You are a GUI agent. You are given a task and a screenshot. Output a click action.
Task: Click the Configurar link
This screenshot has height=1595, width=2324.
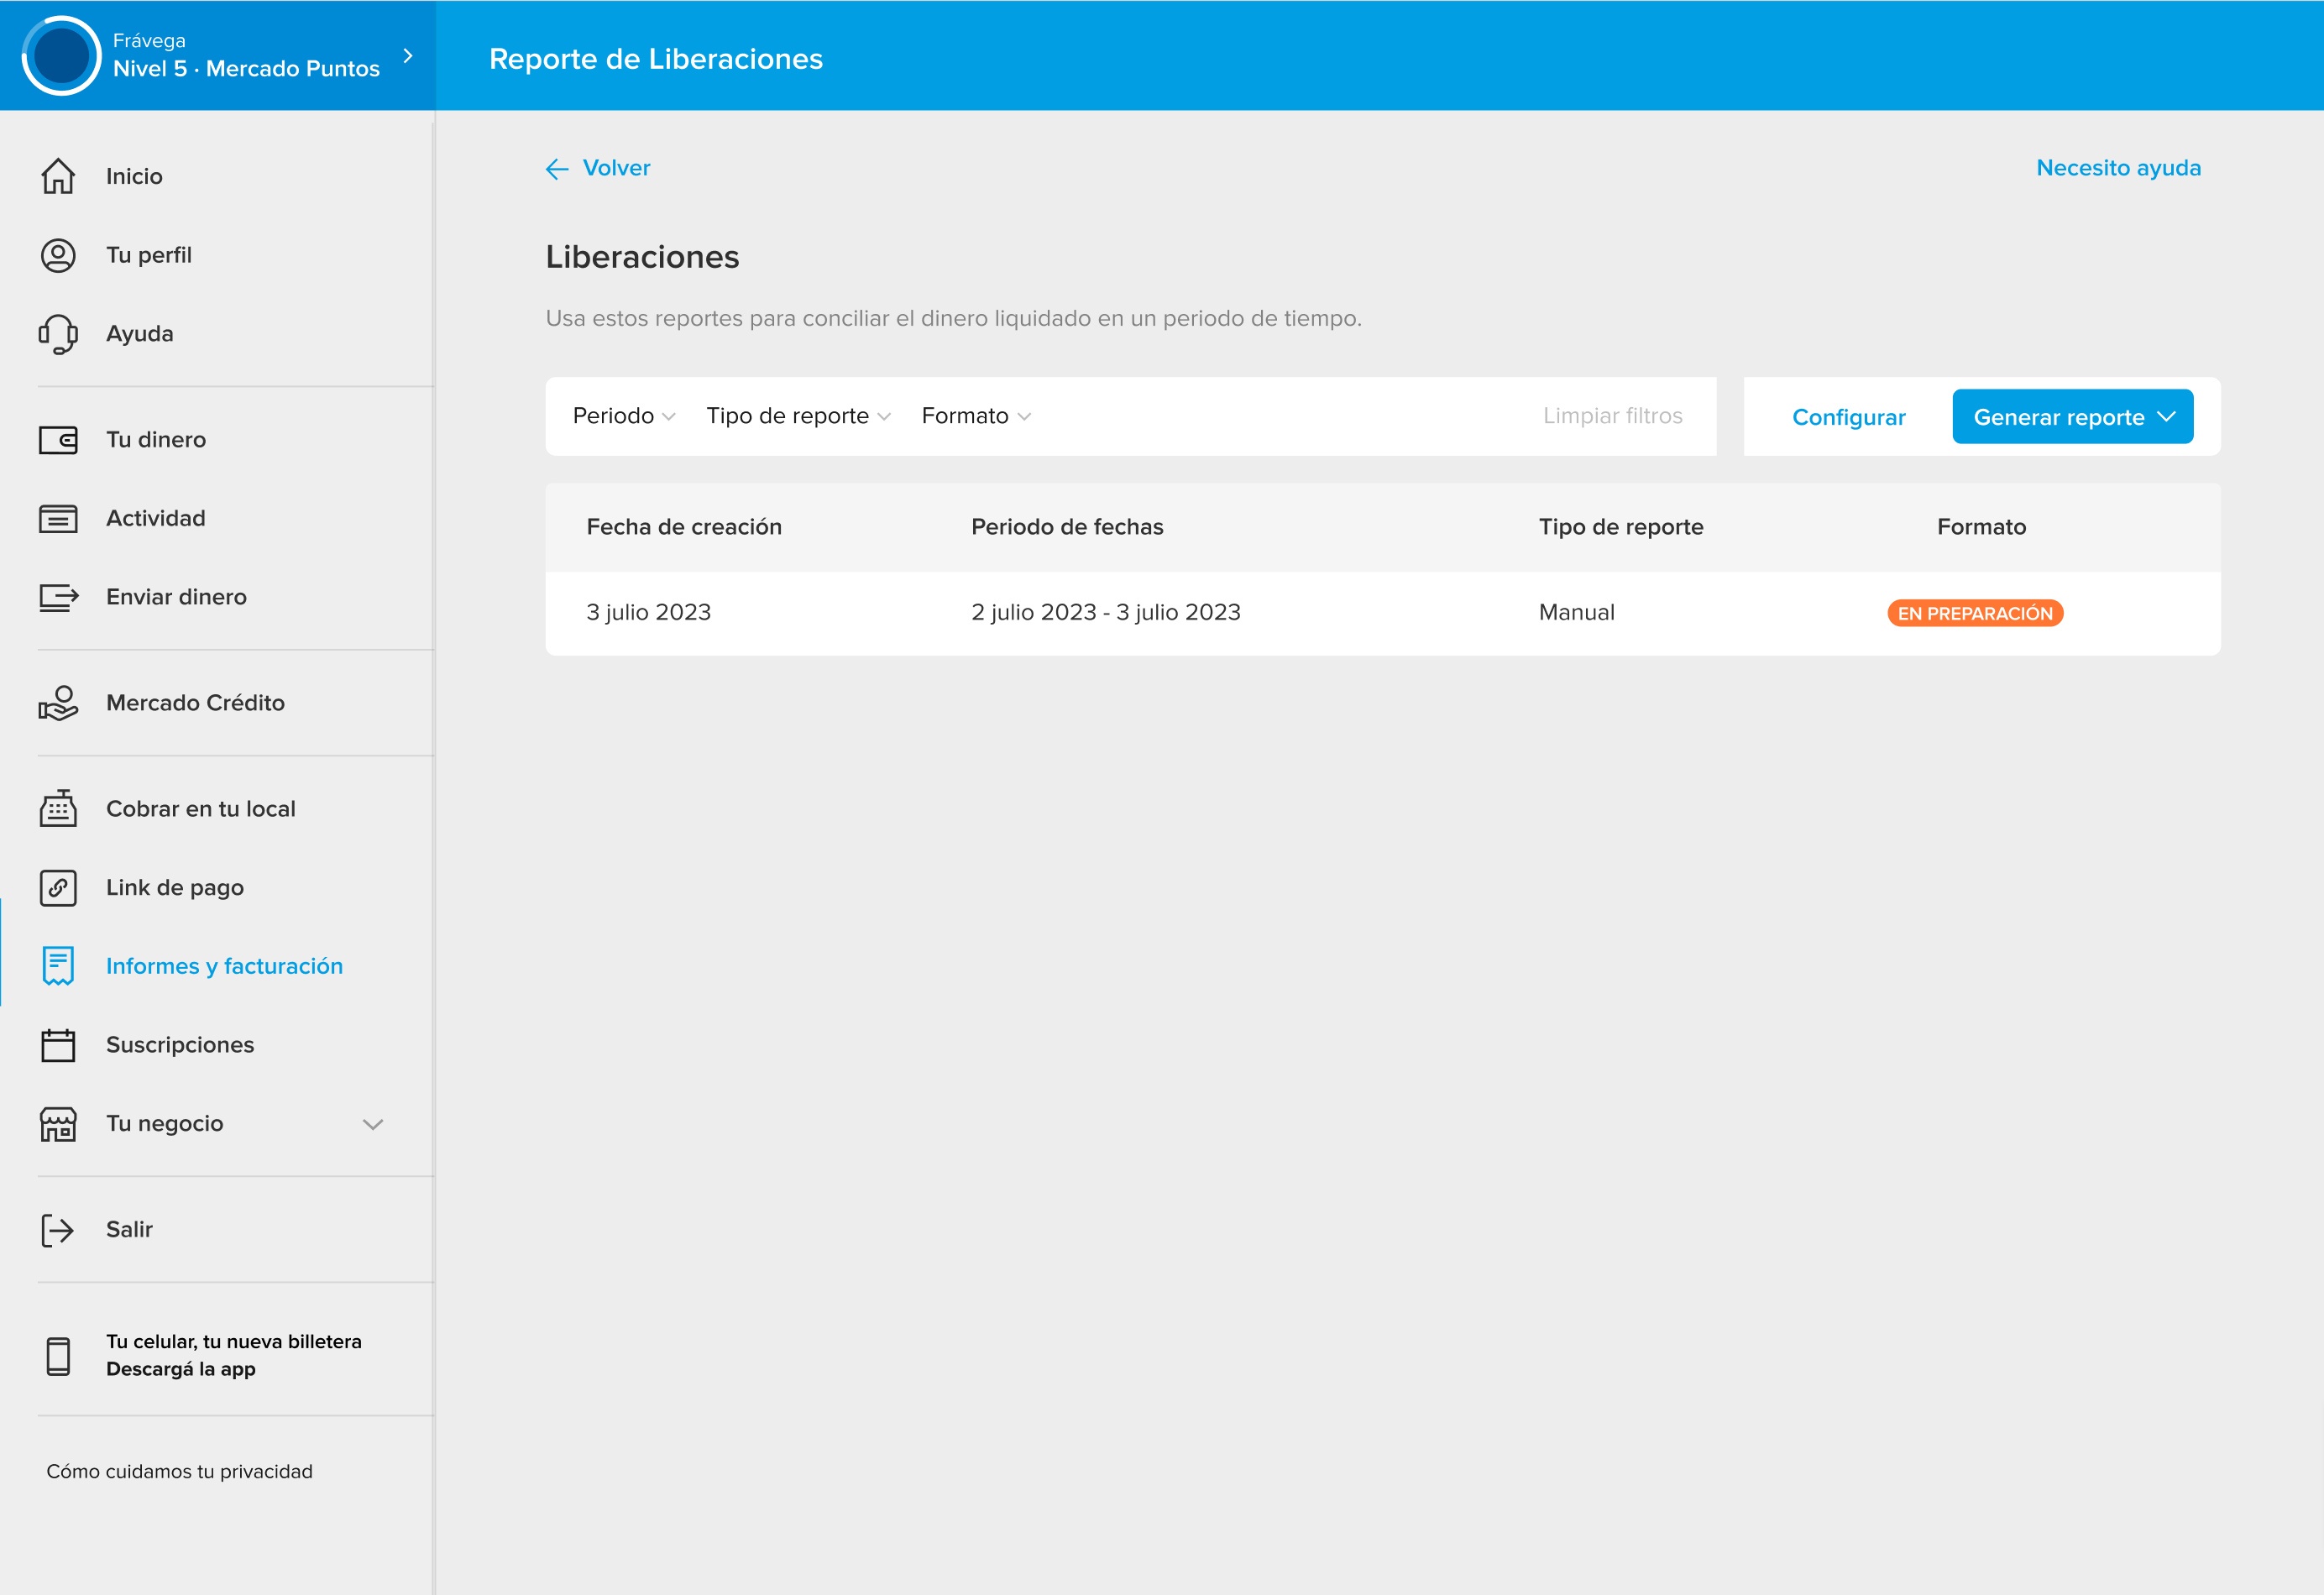pyautogui.click(x=1848, y=417)
